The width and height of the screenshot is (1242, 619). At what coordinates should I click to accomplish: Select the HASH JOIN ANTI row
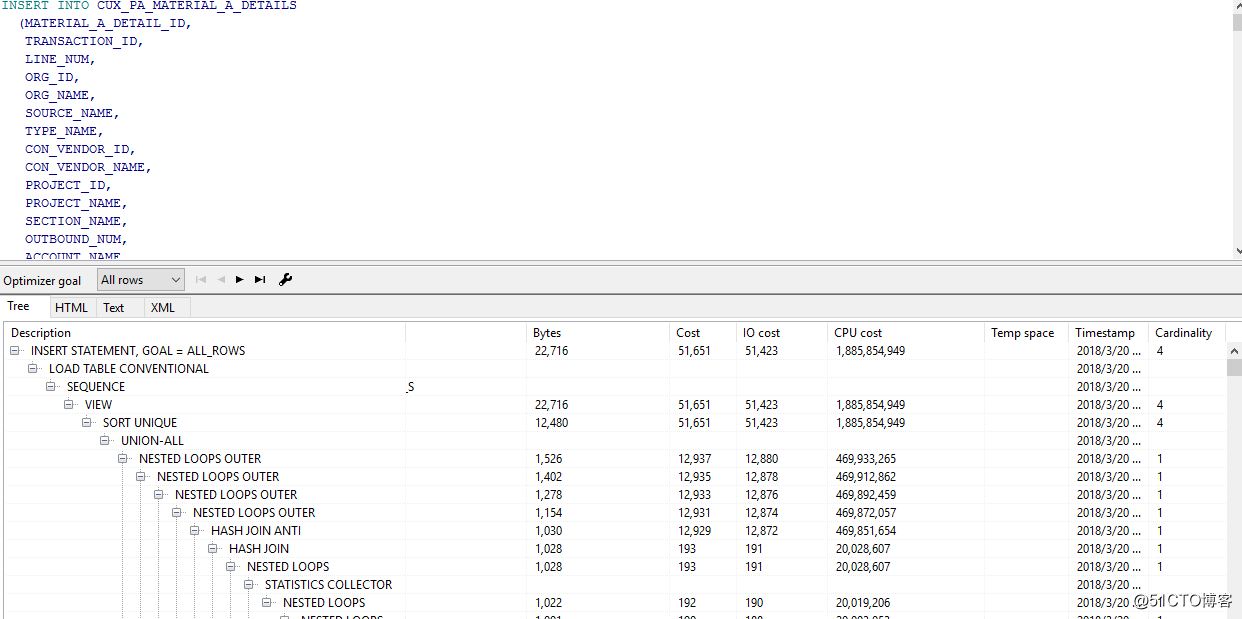tap(615, 531)
